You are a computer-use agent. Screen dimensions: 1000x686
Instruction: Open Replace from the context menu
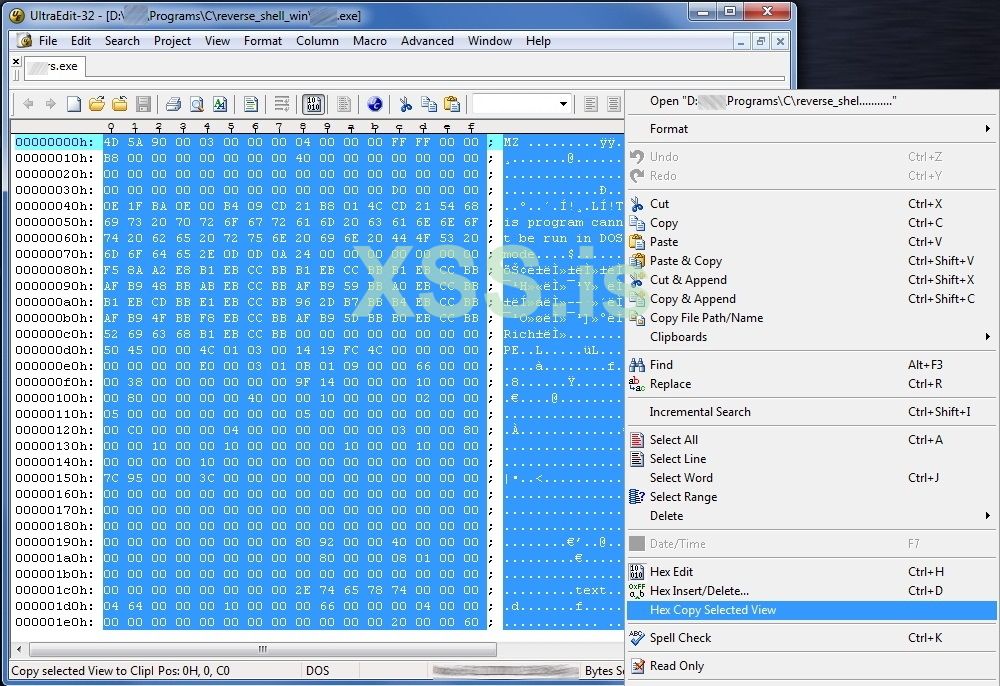[812, 384]
